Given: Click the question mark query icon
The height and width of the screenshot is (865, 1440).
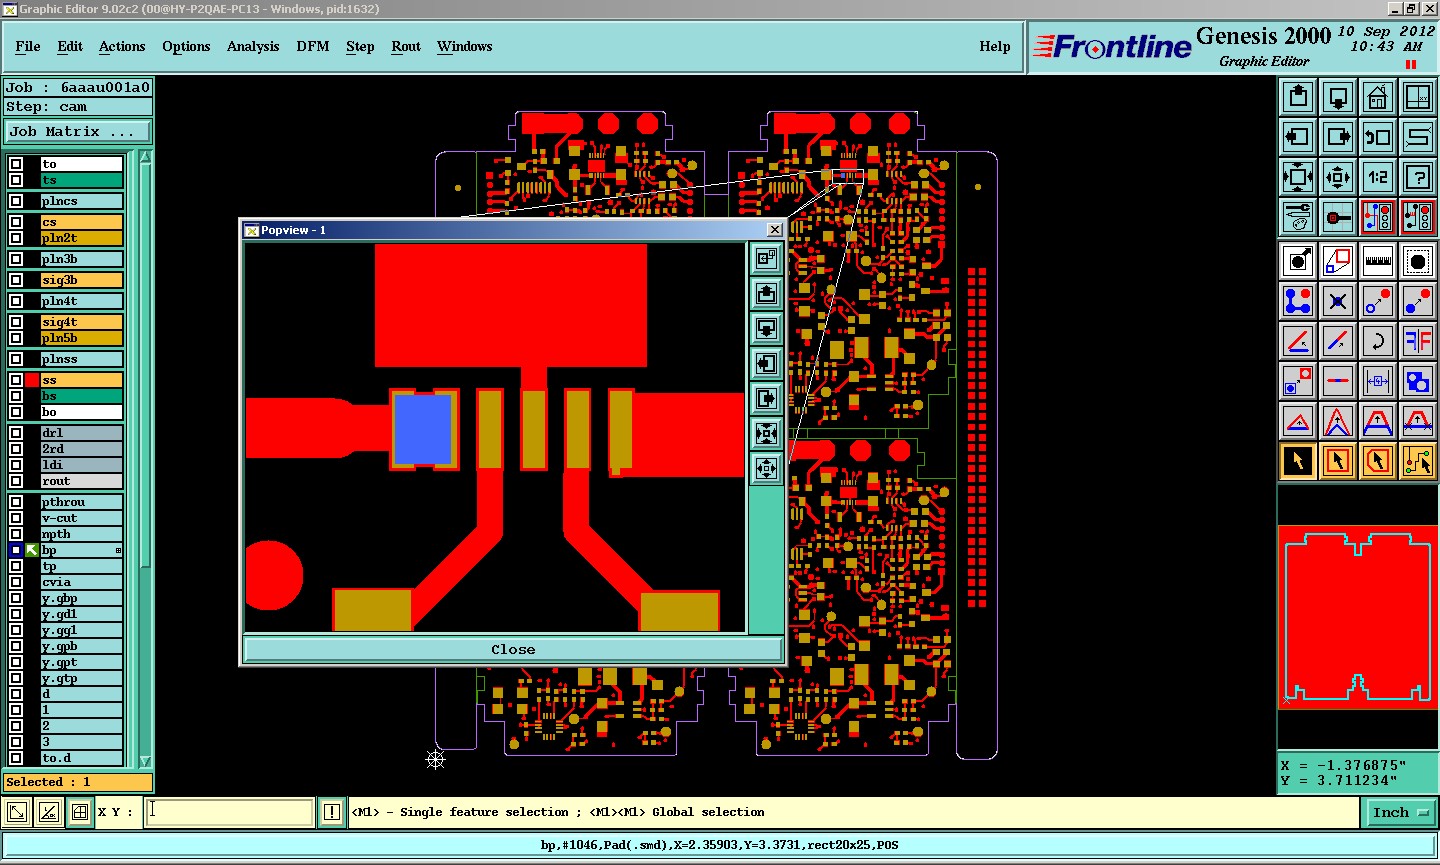Looking at the screenshot, I should [x=1418, y=177].
